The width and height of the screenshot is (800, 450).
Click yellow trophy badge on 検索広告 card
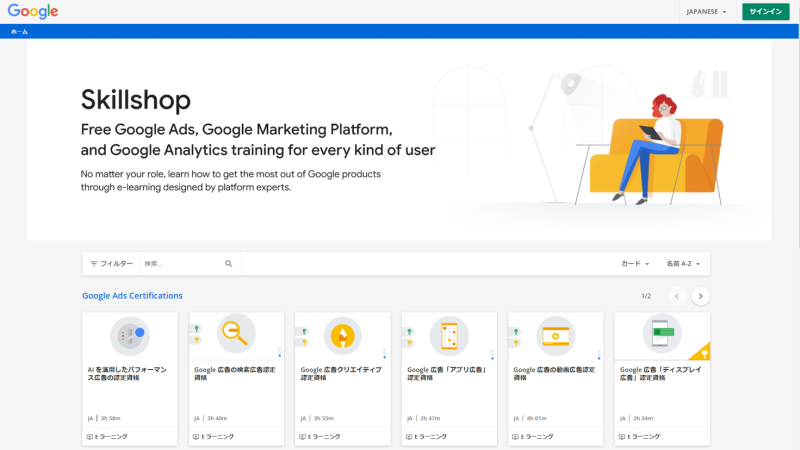point(196,340)
